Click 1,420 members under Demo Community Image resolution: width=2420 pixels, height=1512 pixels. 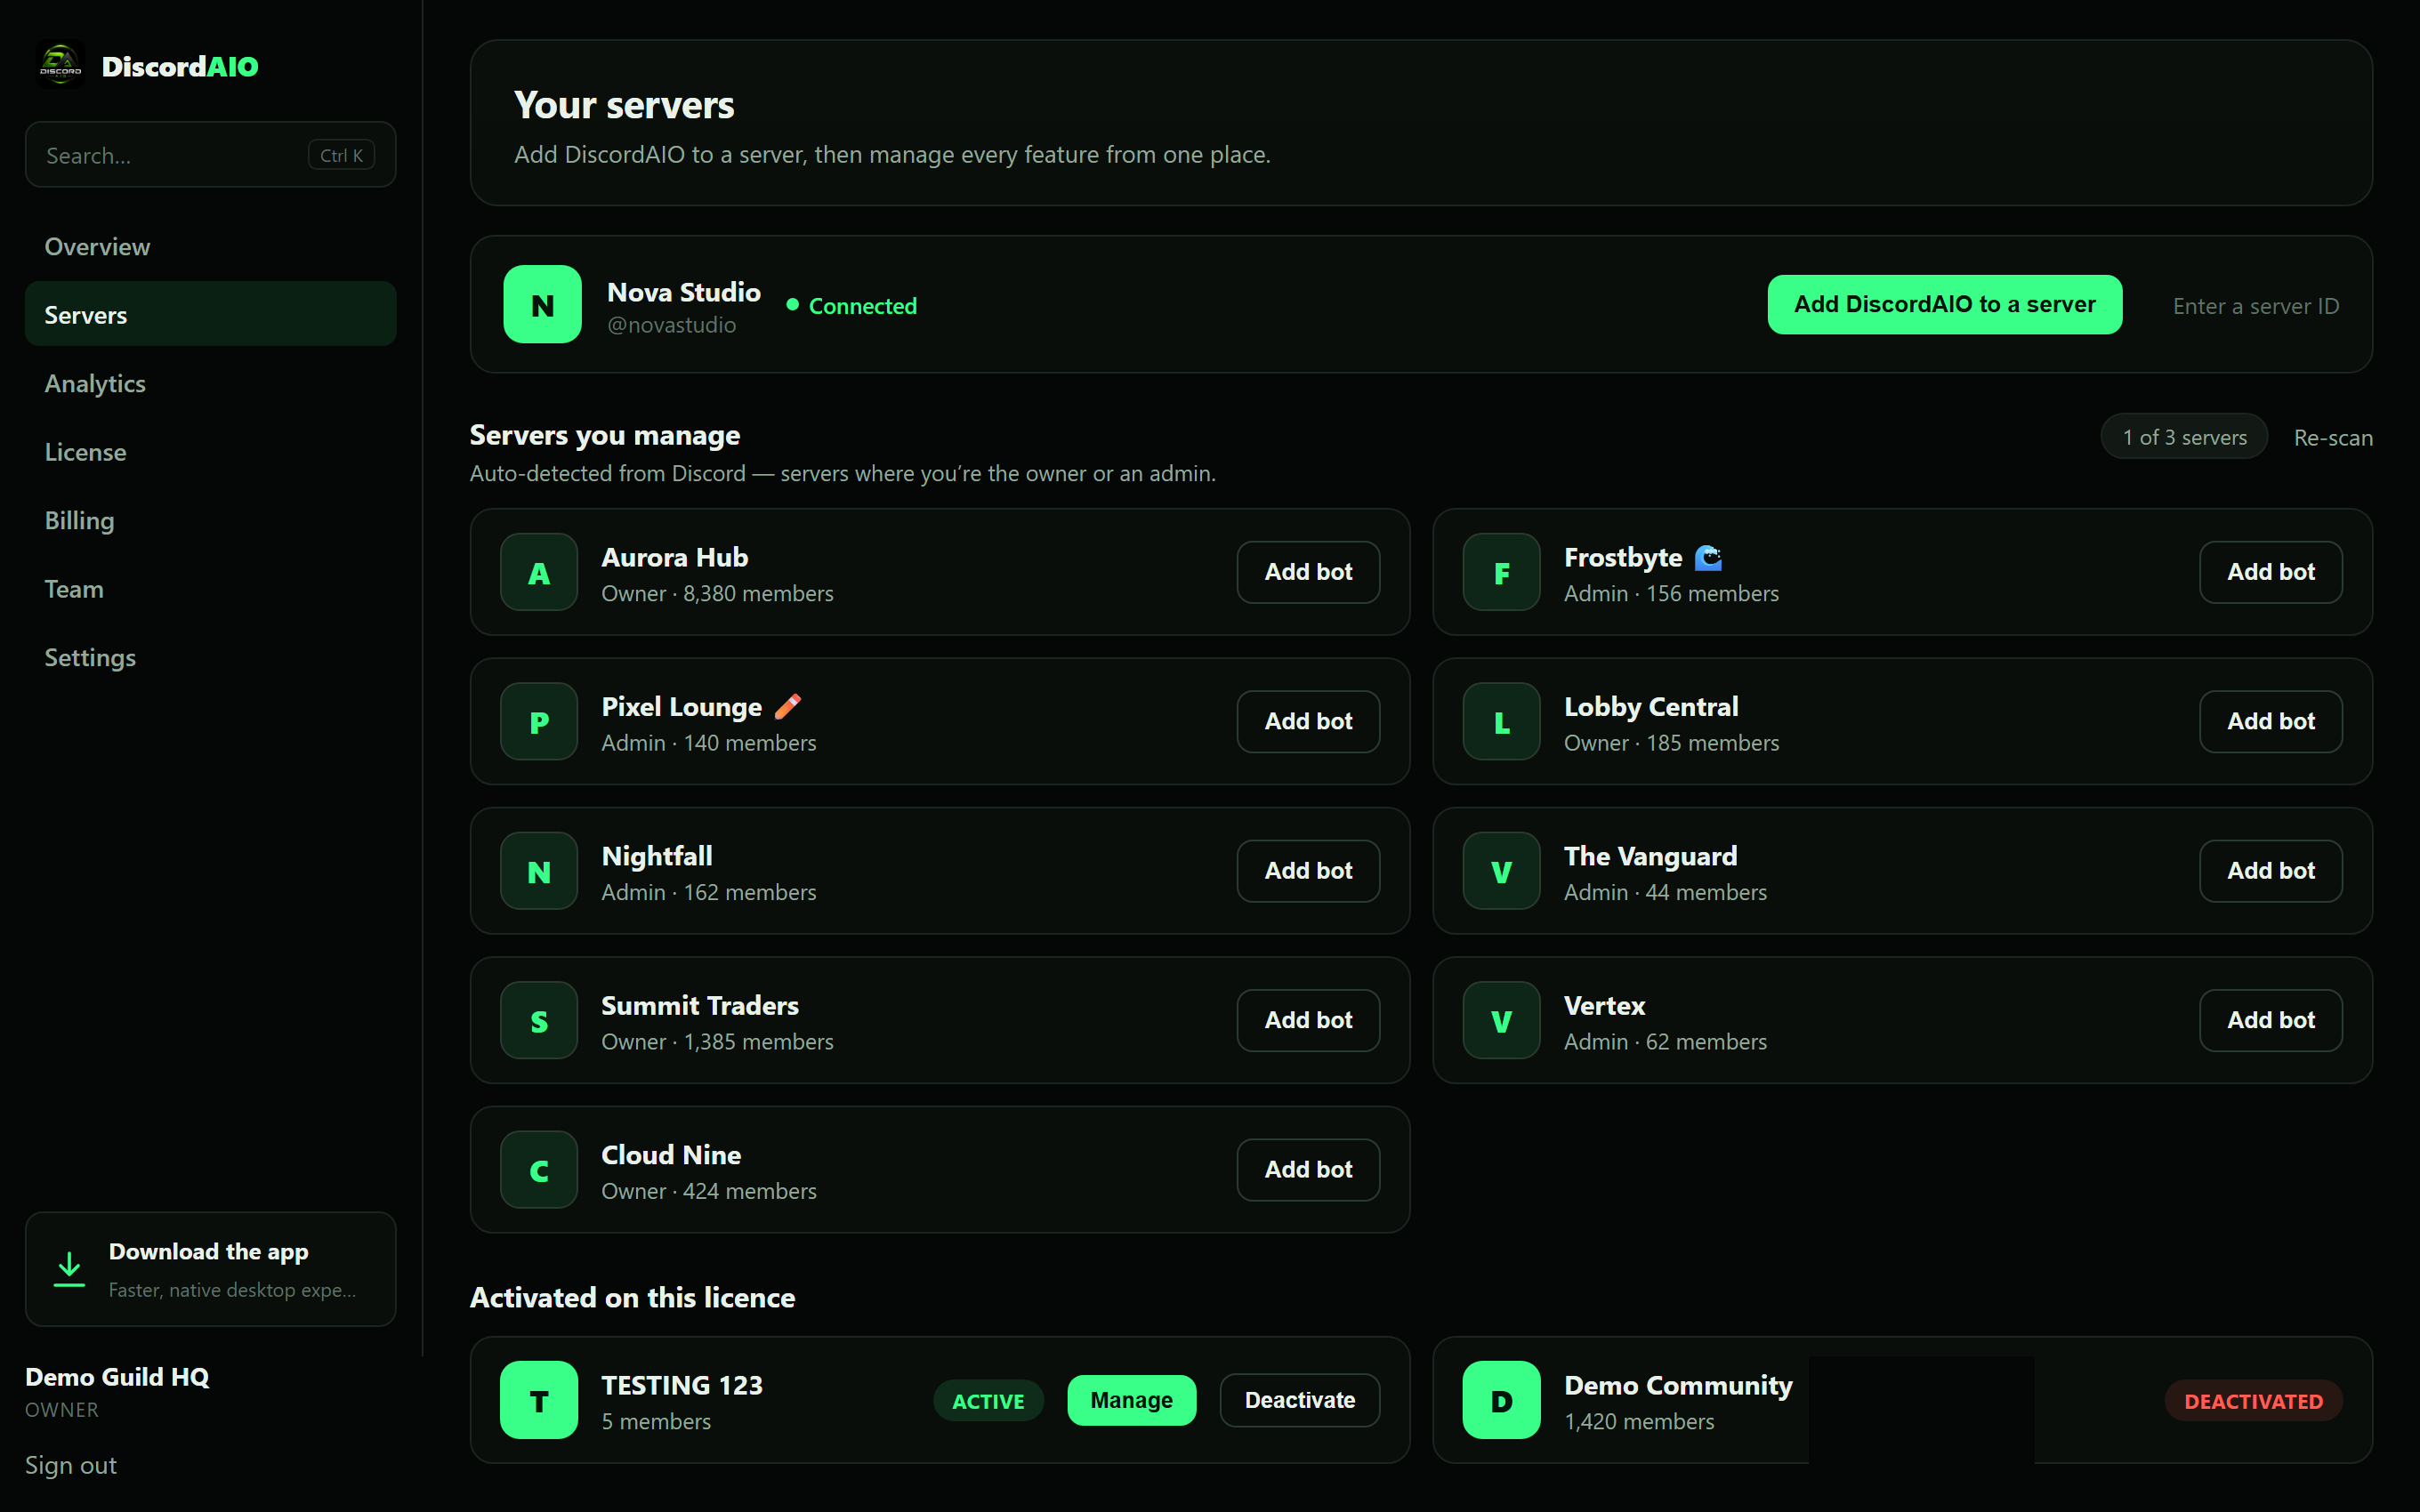(1639, 1421)
